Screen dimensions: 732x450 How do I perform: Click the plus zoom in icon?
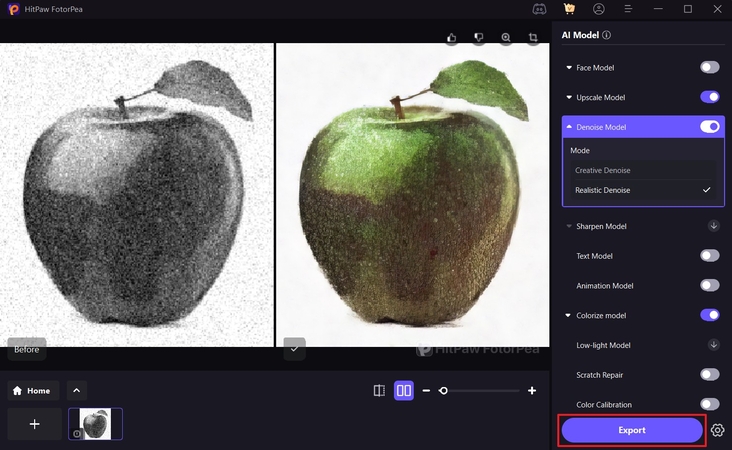tap(532, 391)
